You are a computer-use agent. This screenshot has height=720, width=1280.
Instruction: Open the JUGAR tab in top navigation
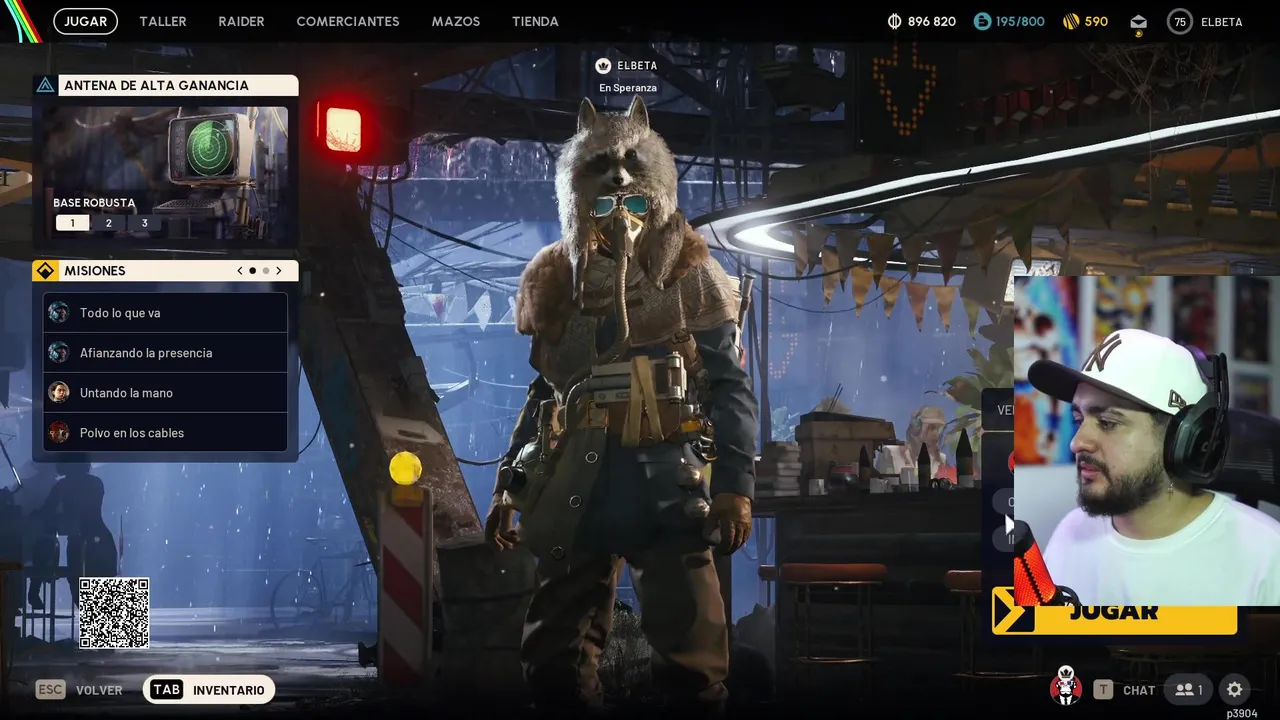coord(85,21)
